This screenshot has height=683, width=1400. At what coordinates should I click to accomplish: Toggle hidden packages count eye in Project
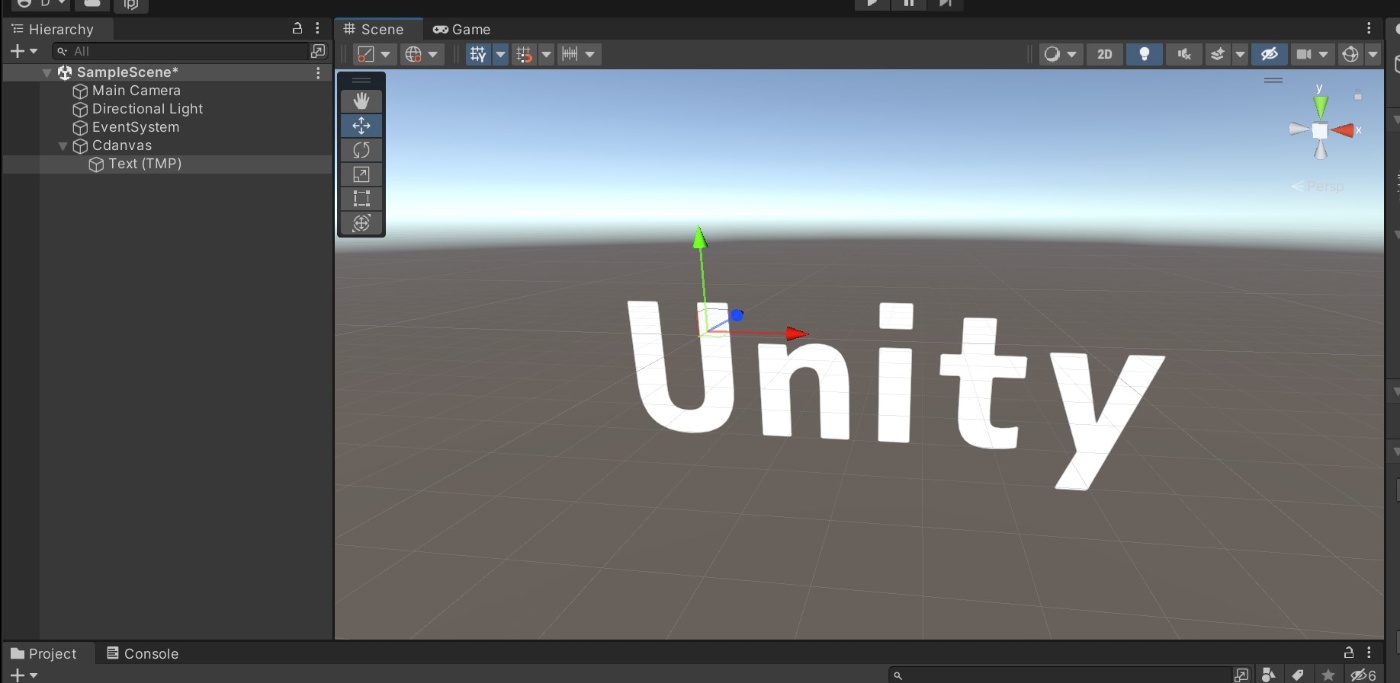tap(1363, 675)
